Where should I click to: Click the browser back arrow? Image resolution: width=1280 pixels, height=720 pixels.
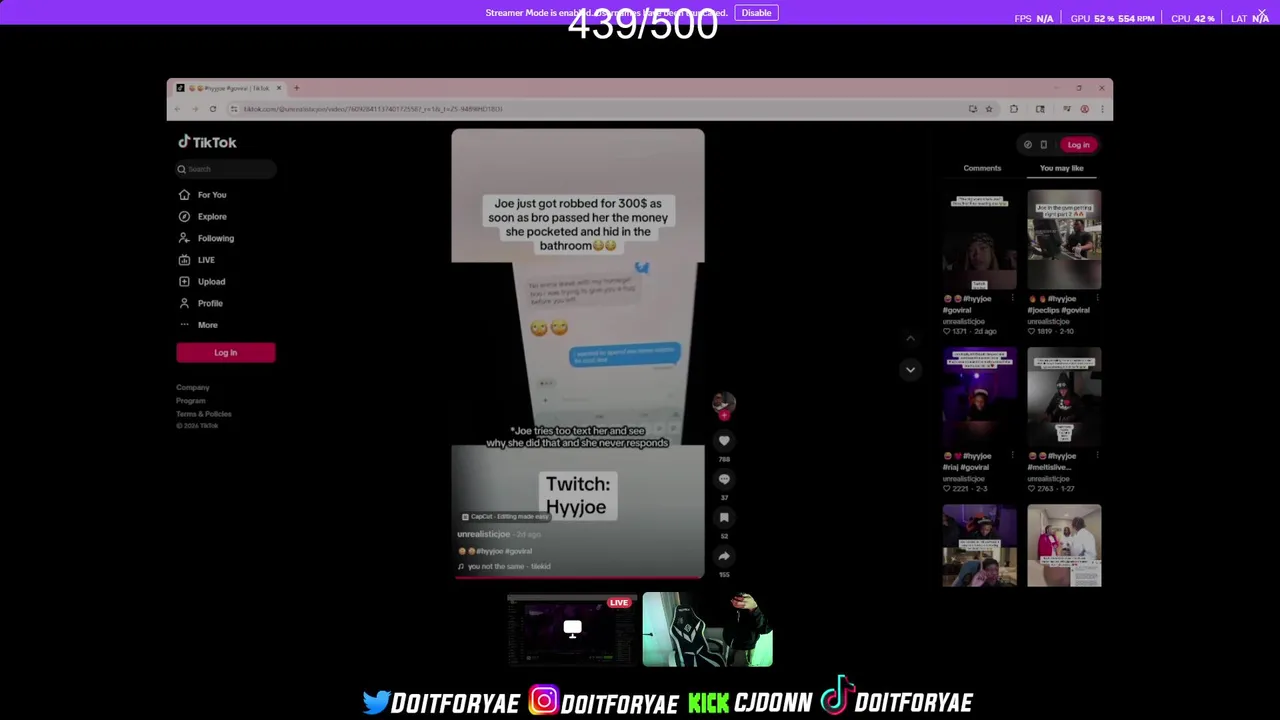click(178, 109)
